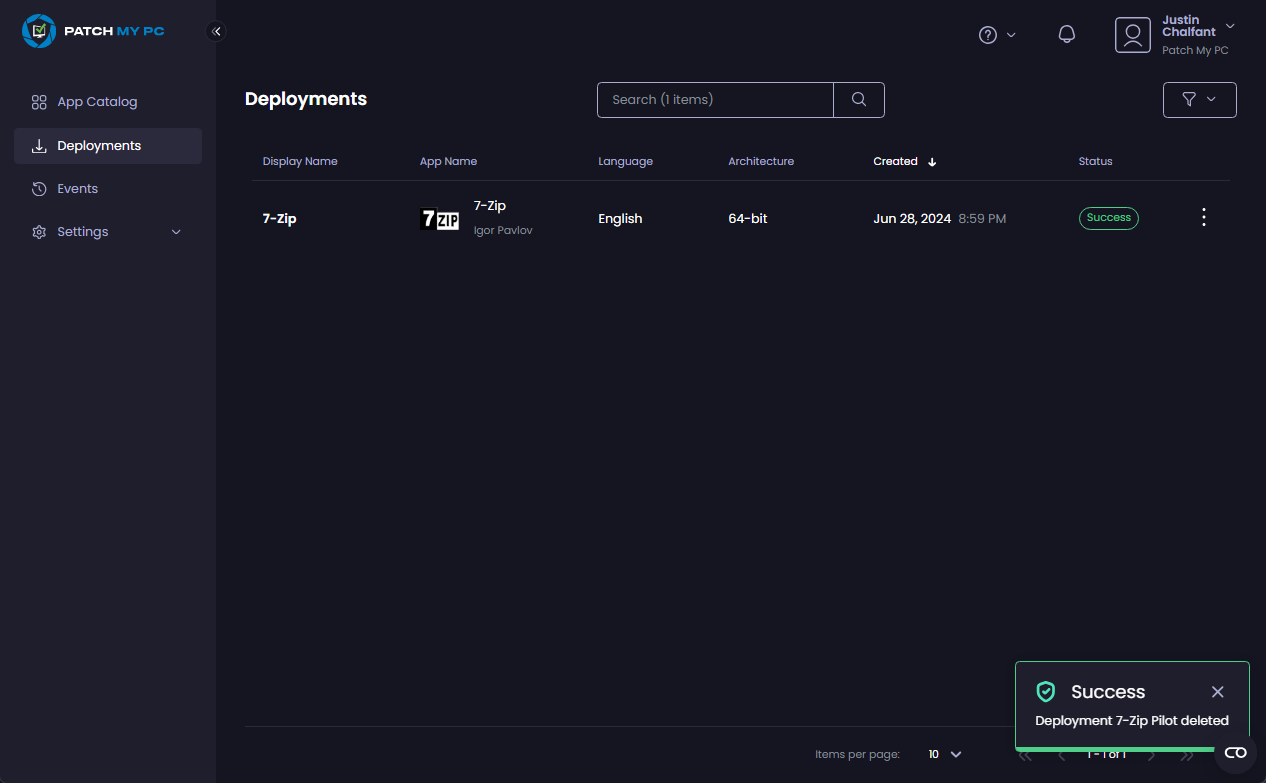Open the filter dropdown button
The height and width of the screenshot is (783, 1266).
point(1199,100)
